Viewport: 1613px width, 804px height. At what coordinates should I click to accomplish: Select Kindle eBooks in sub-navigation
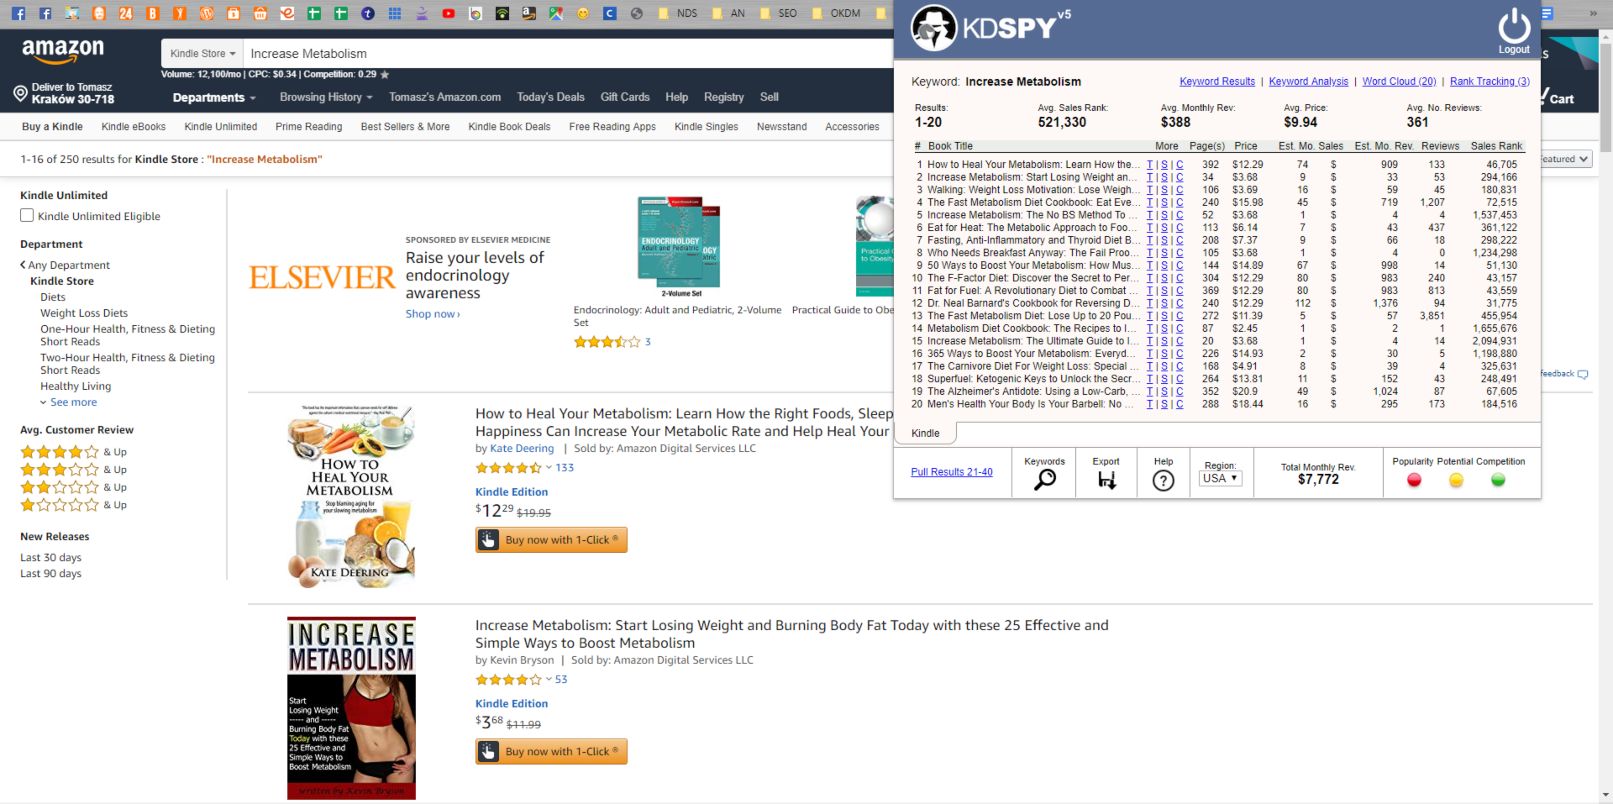[133, 127]
